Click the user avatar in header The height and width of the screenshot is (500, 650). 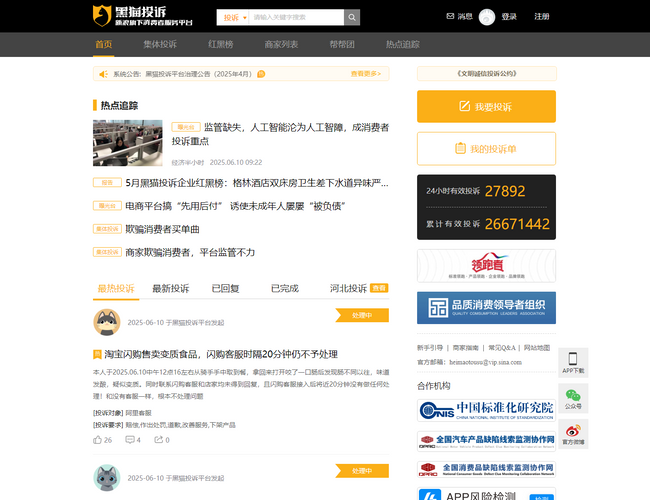[x=487, y=17]
